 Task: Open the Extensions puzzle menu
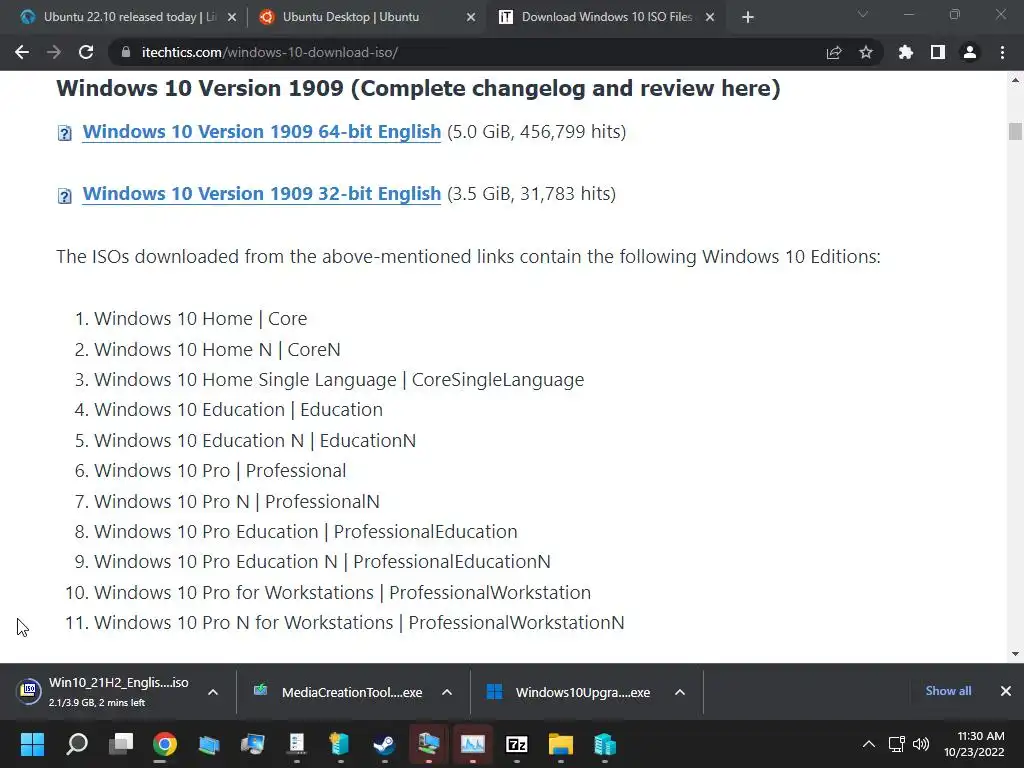click(906, 52)
